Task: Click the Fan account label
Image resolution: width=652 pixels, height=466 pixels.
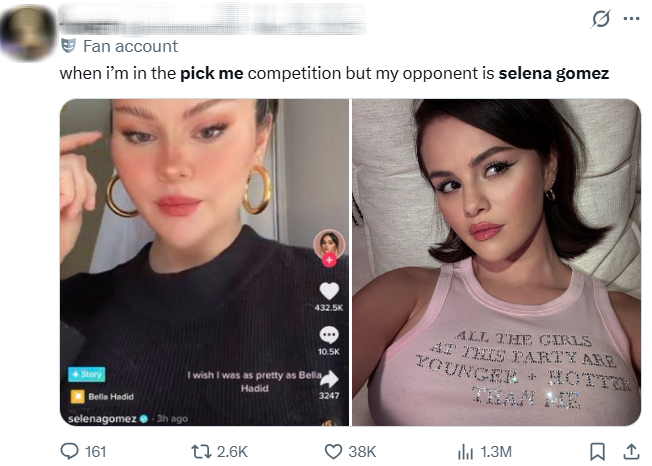Action: (129, 46)
